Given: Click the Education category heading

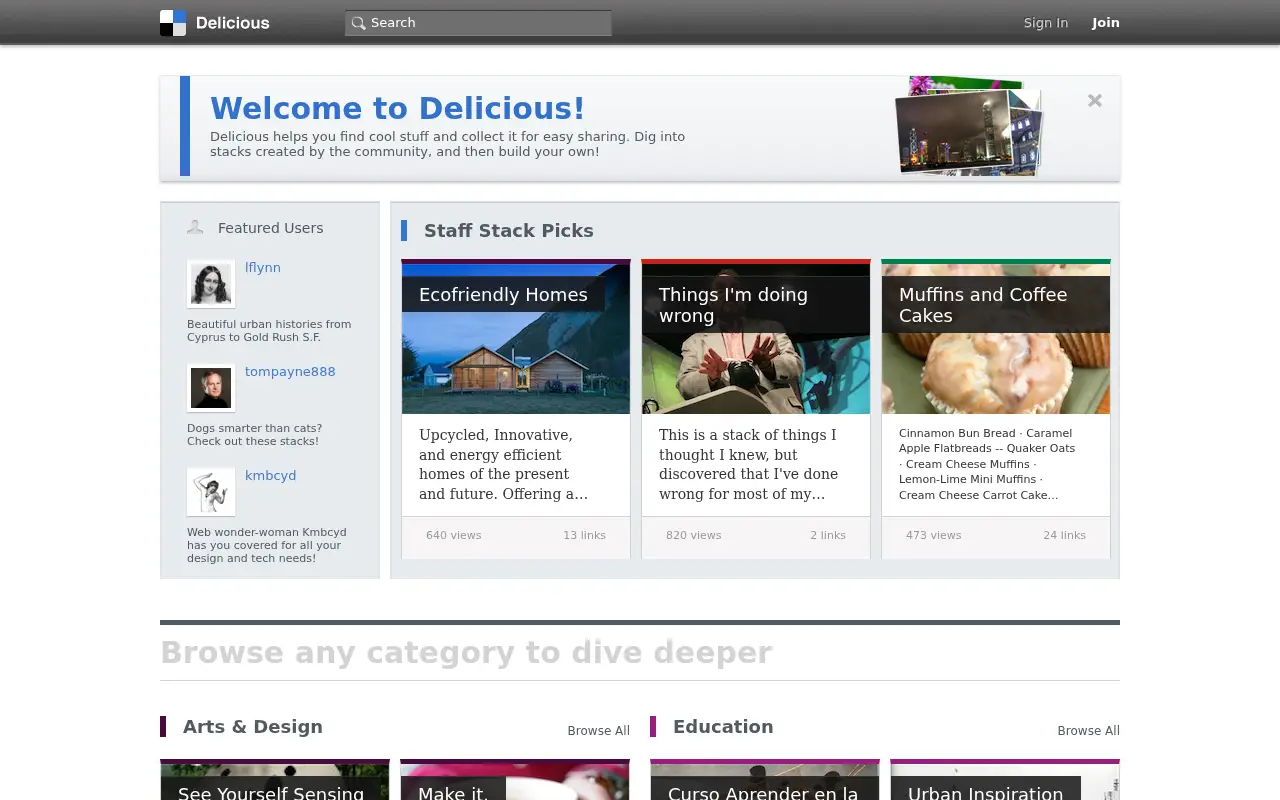Looking at the screenshot, I should click(723, 727).
